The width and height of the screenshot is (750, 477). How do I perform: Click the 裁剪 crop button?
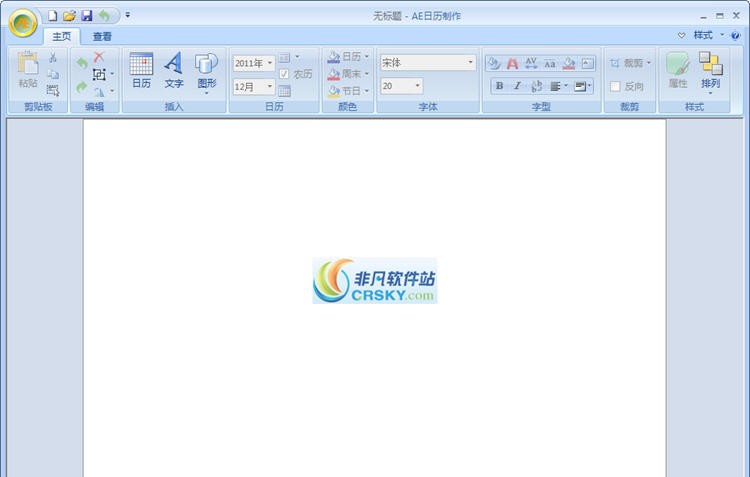pyautogui.click(x=630, y=63)
